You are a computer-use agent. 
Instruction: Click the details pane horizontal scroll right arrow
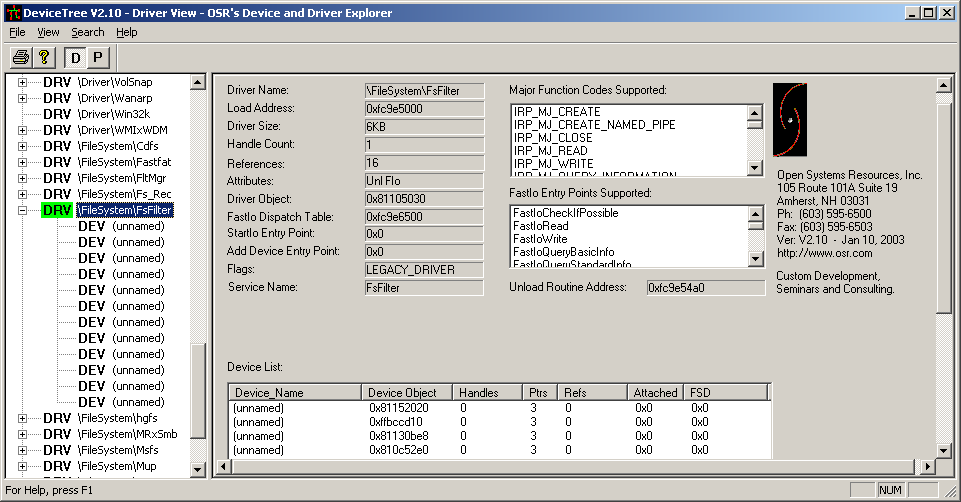tap(928, 466)
